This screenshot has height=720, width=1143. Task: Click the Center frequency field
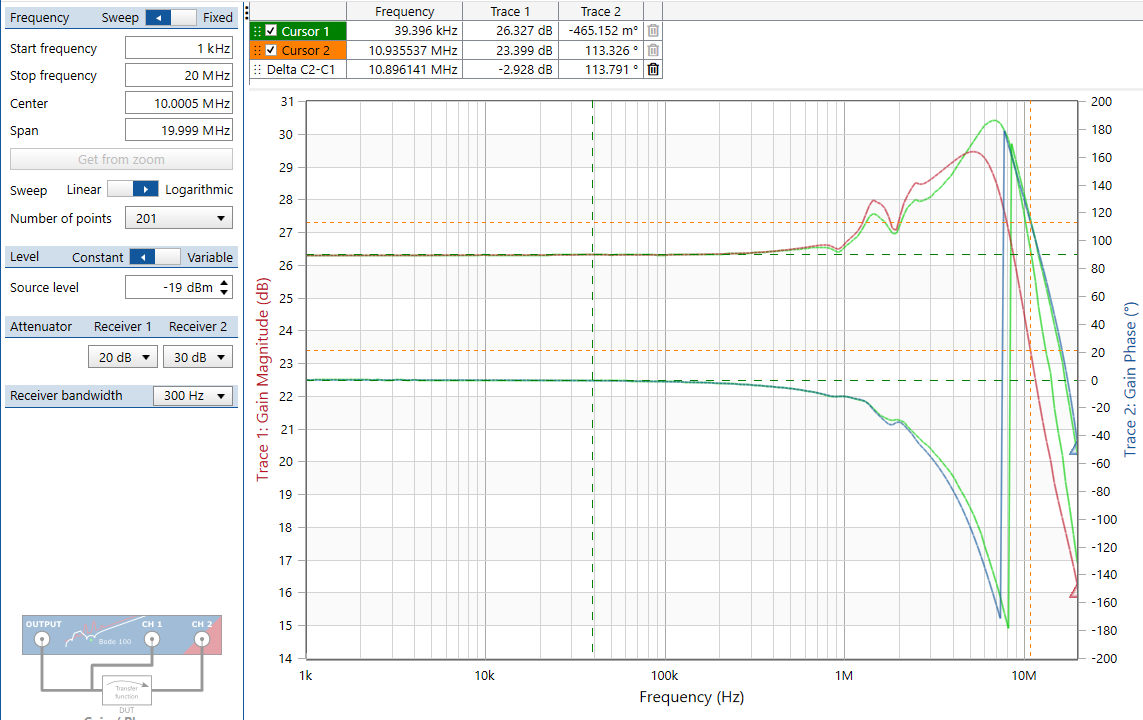click(179, 103)
